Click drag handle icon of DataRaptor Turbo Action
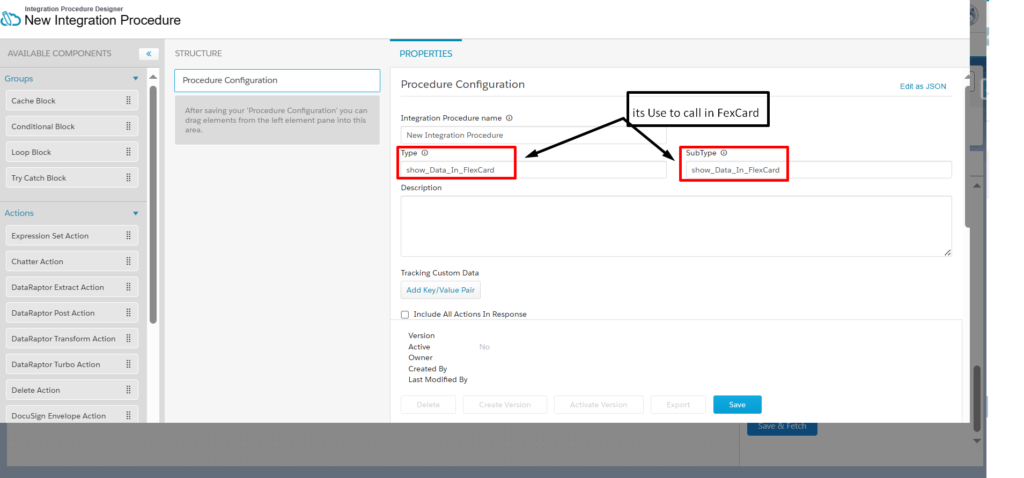Screen dimensions: 1024x478 tap(128, 364)
